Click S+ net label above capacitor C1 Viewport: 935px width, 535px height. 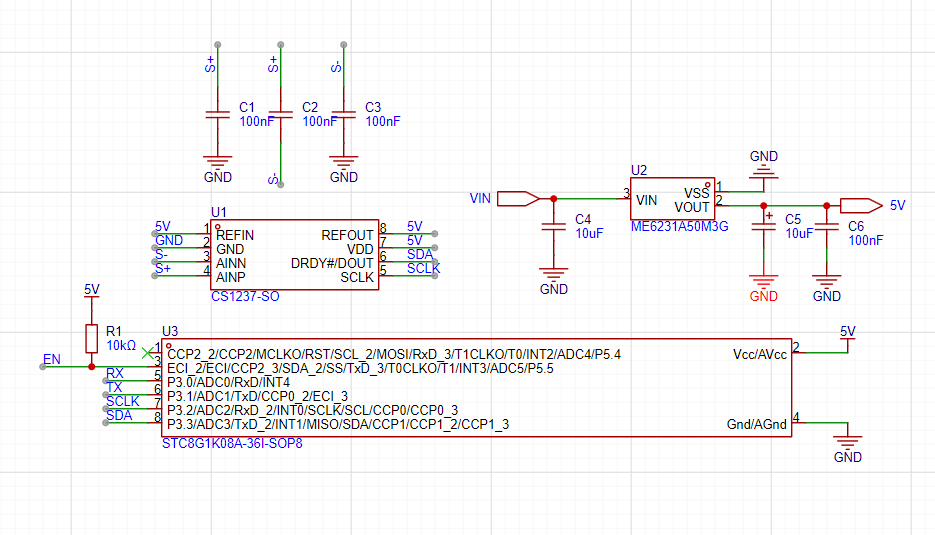pos(210,64)
